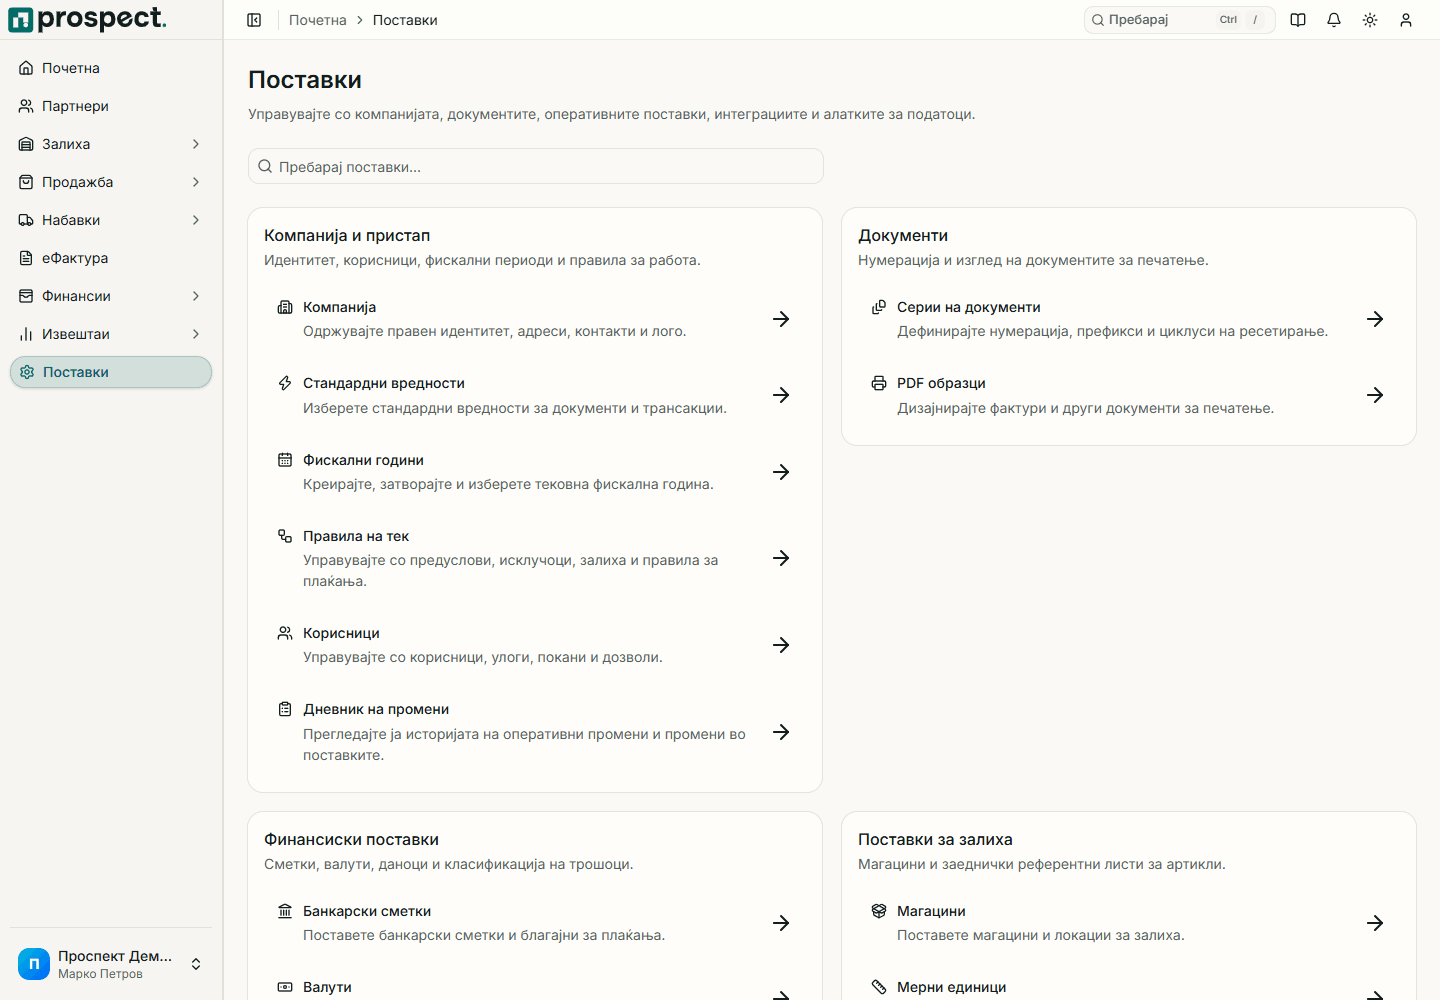Click the Почетна breadcrumb link
The image size is (1440, 1000).
click(318, 20)
